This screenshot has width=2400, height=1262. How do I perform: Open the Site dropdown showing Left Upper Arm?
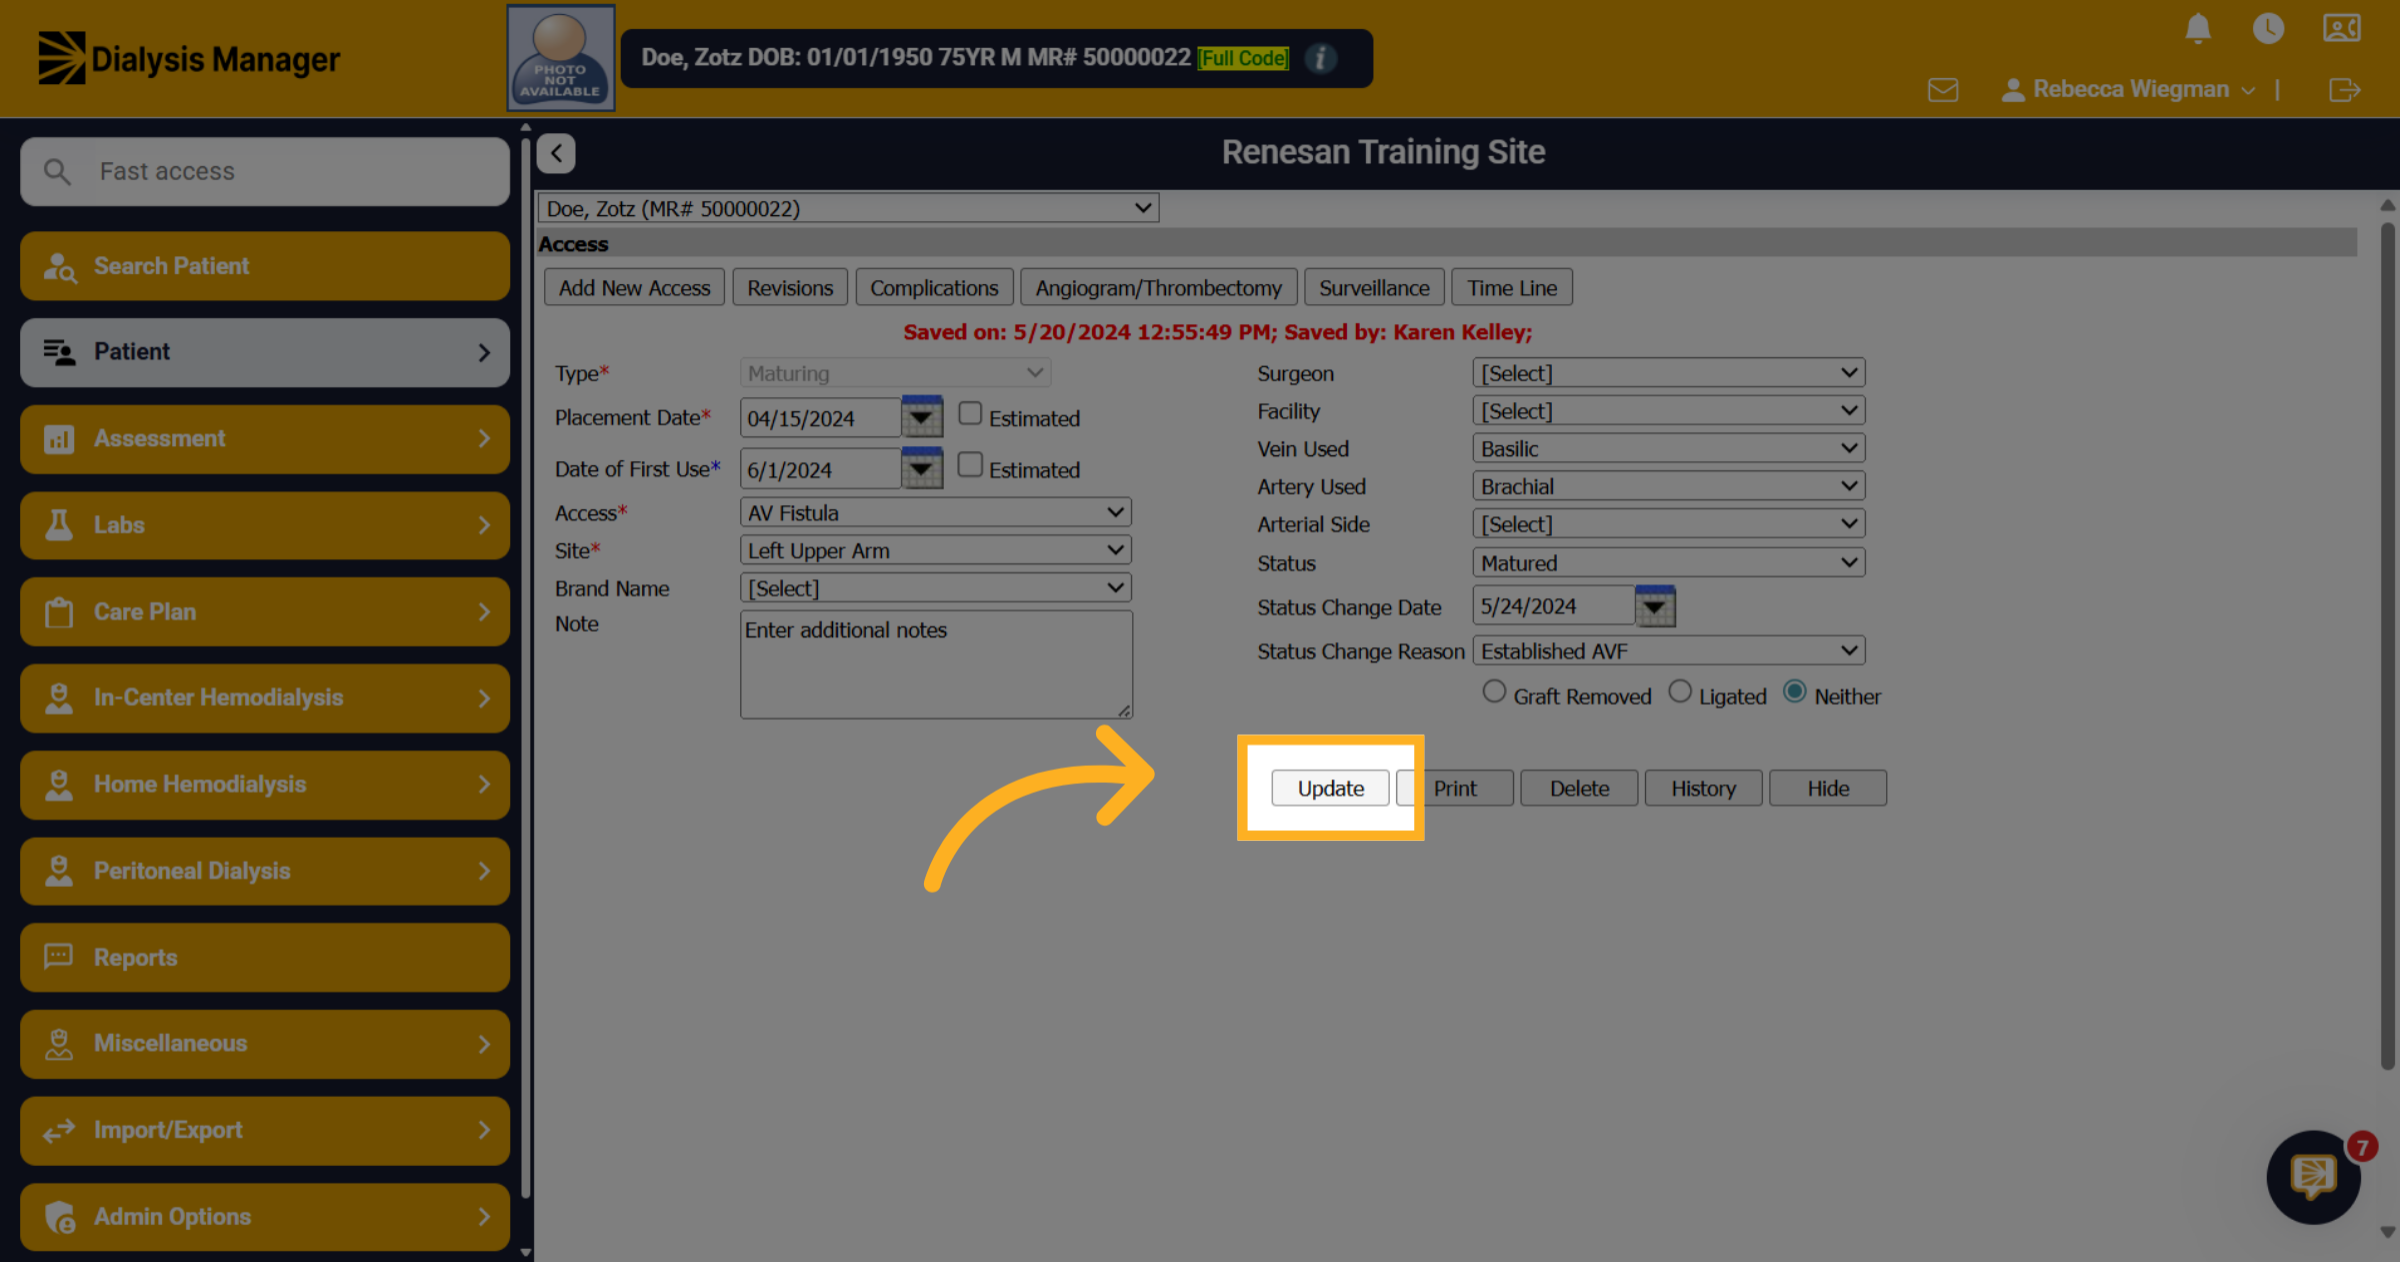pos(936,550)
